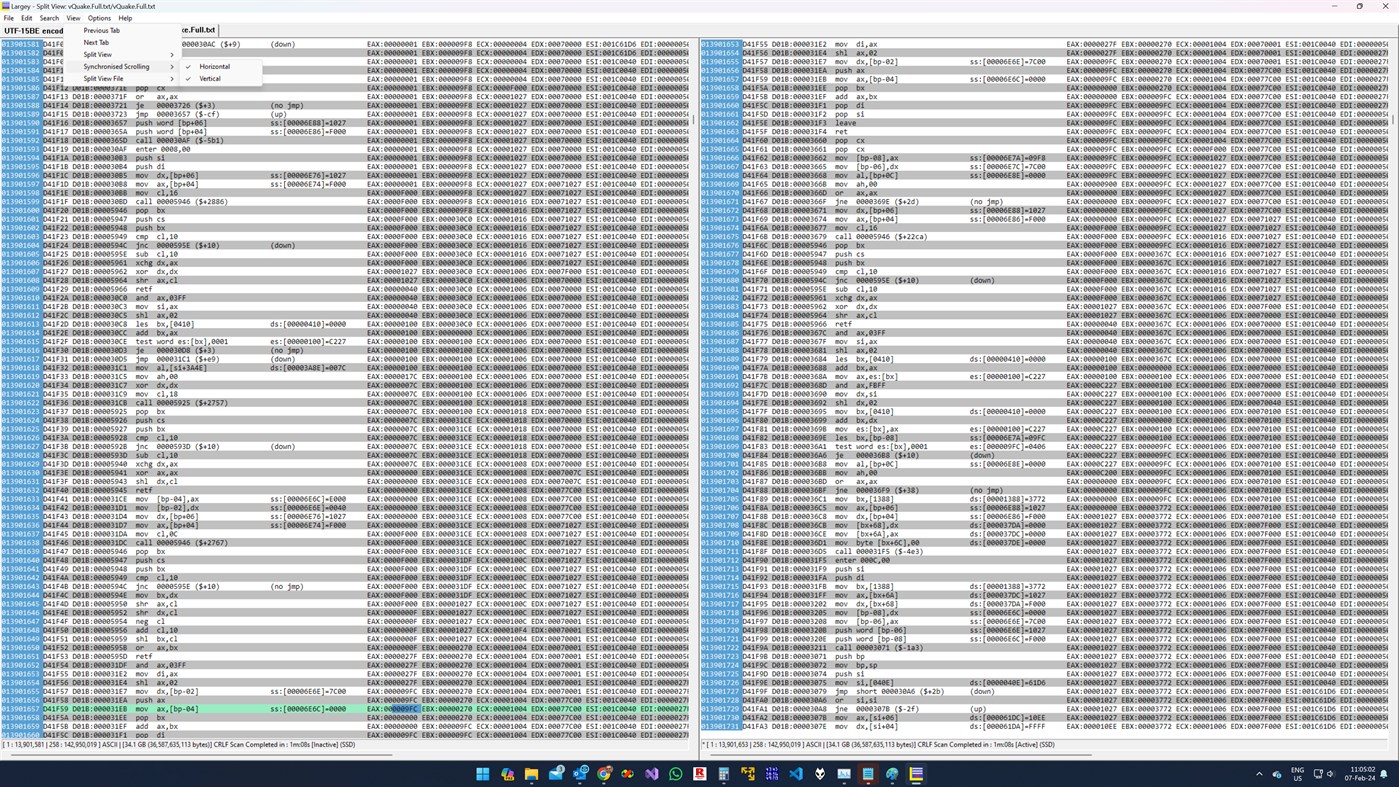Screen dimensions: 1399x787
Task: Open the Options menu
Action: (x=99, y=18)
